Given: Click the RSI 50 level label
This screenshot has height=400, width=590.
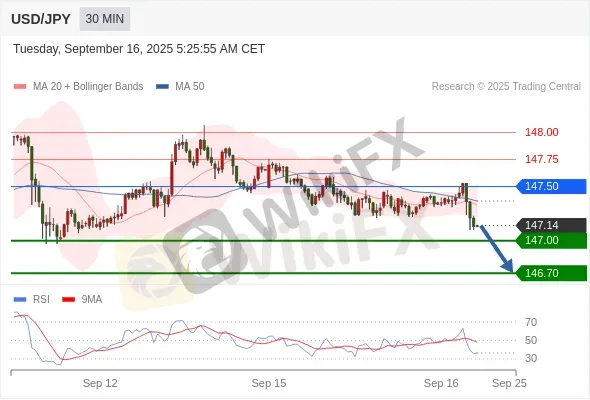Looking at the screenshot, I should pos(531,340).
